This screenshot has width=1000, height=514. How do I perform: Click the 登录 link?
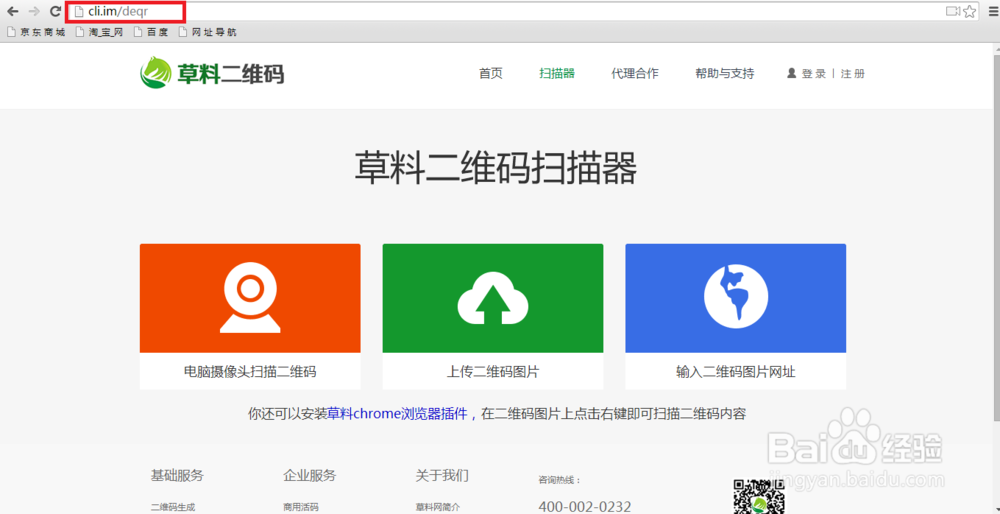tap(814, 74)
